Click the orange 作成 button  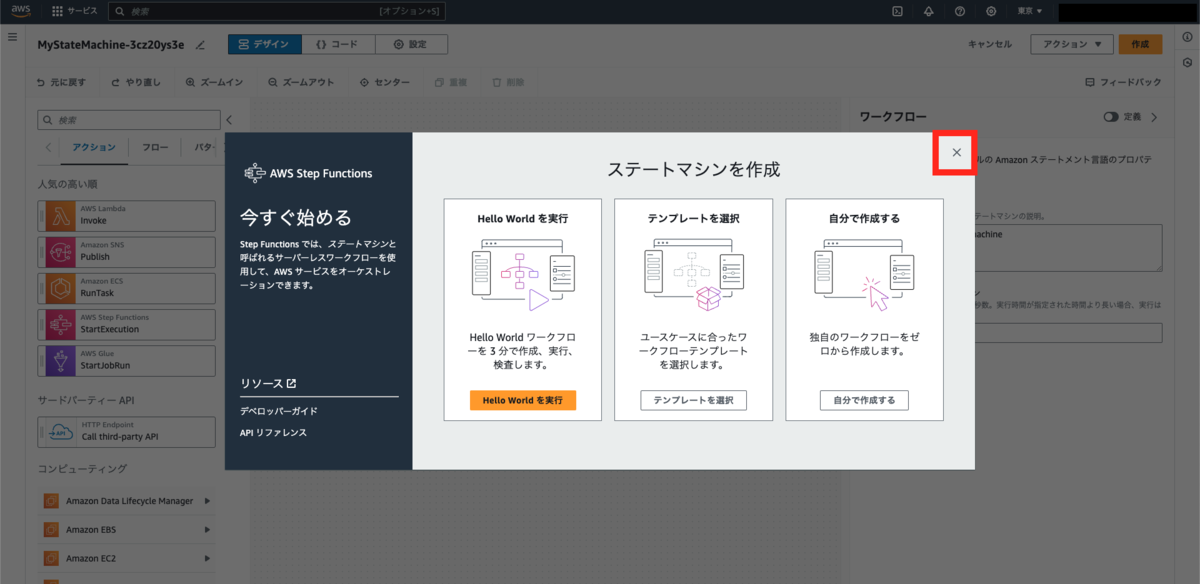click(1141, 44)
